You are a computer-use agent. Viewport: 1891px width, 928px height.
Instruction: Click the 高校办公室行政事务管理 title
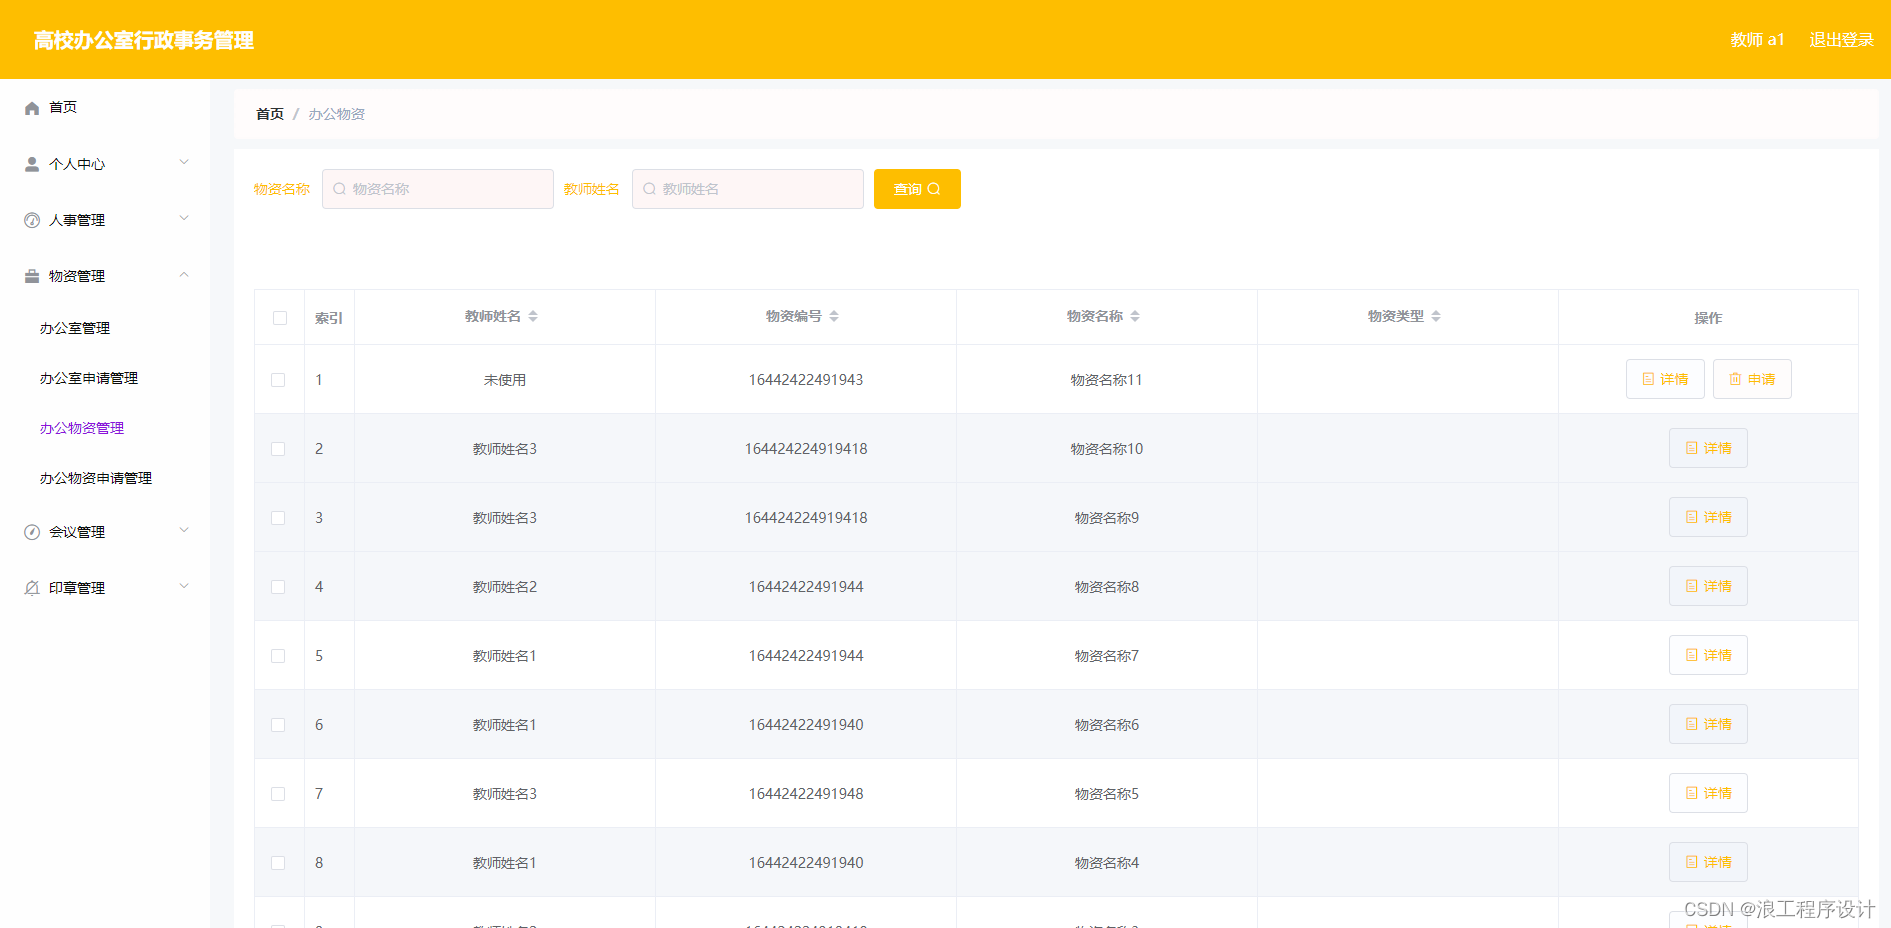click(144, 40)
